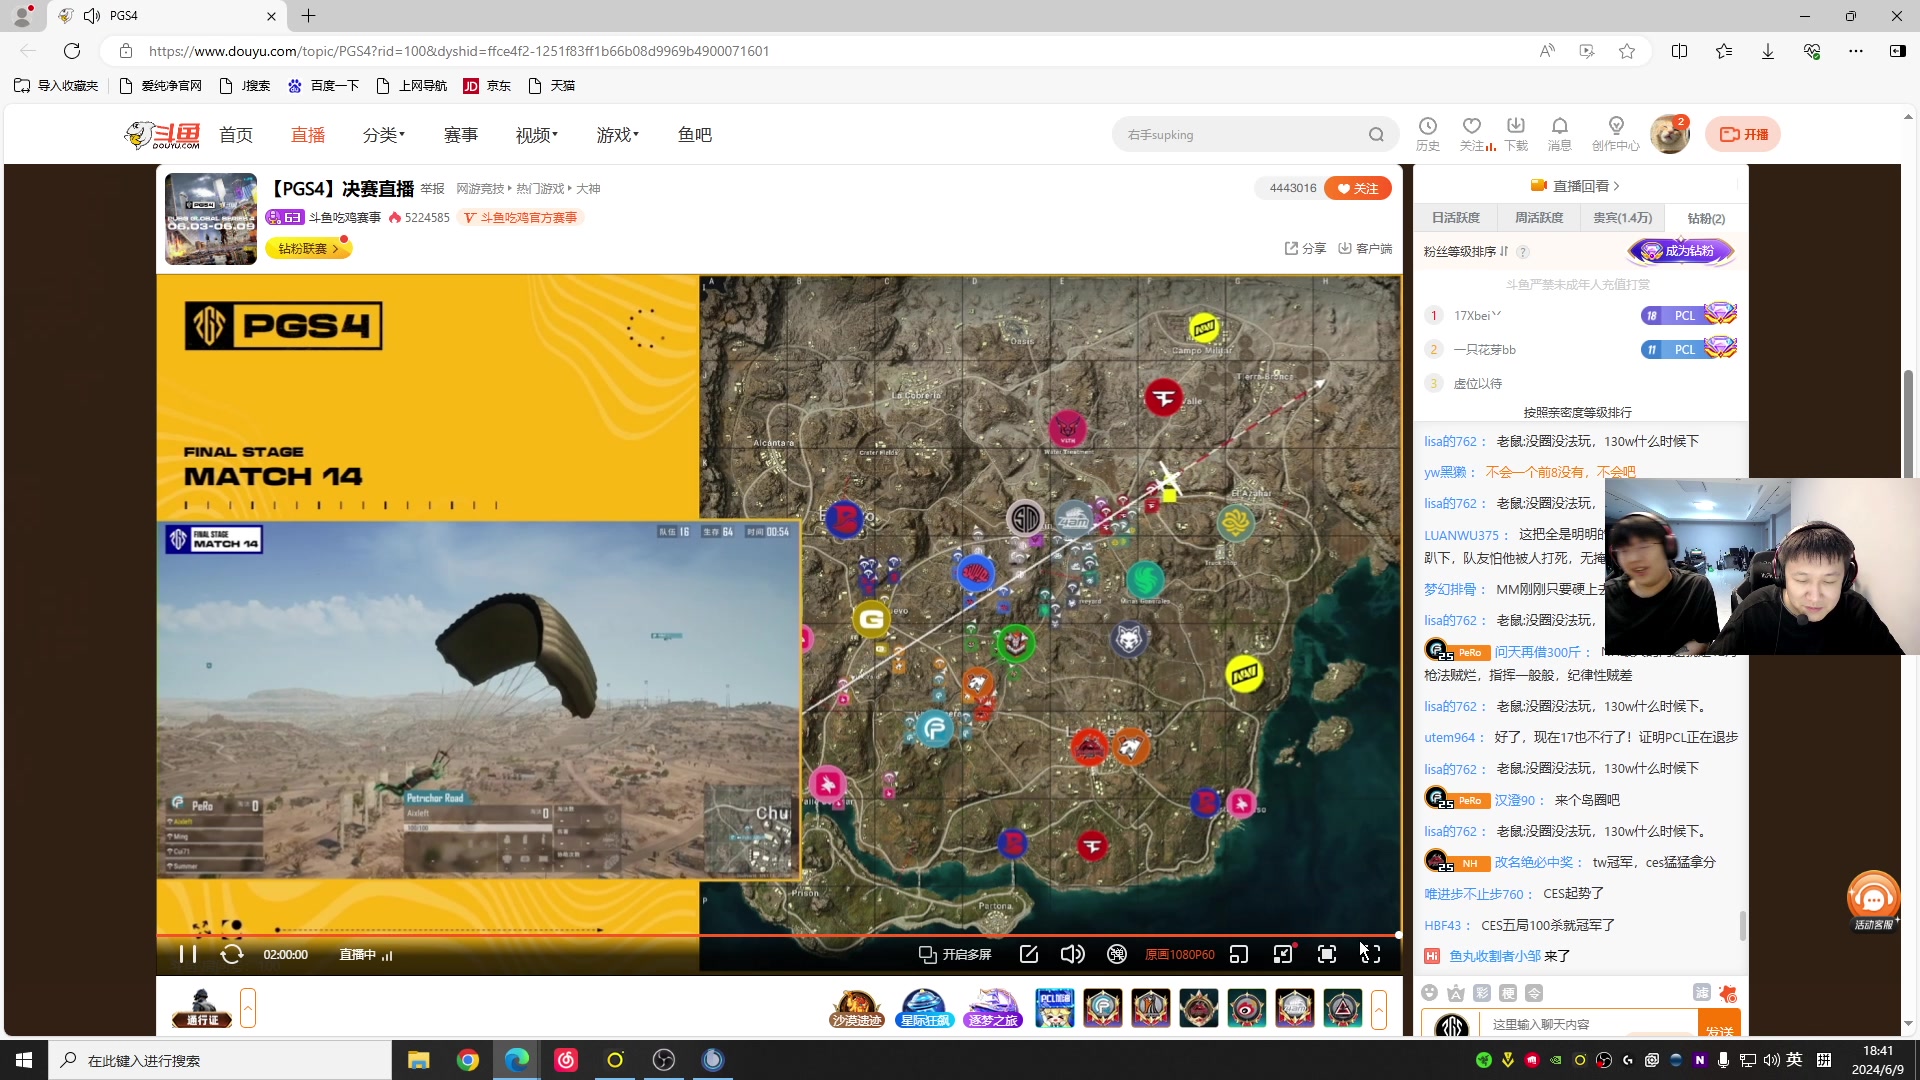Open Chrome from the taskbar

click(x=467, y=1060)
